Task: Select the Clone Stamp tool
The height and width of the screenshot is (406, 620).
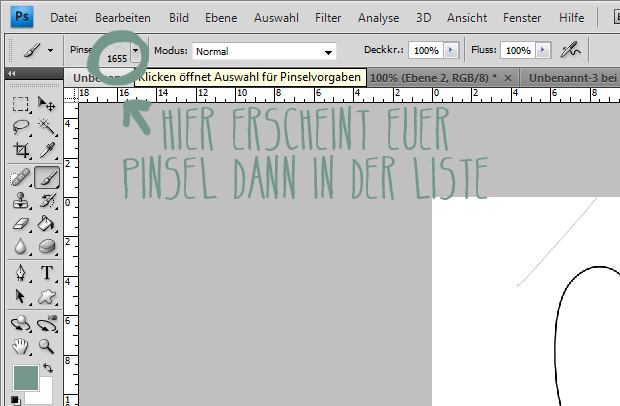Action: coord(20,200)
